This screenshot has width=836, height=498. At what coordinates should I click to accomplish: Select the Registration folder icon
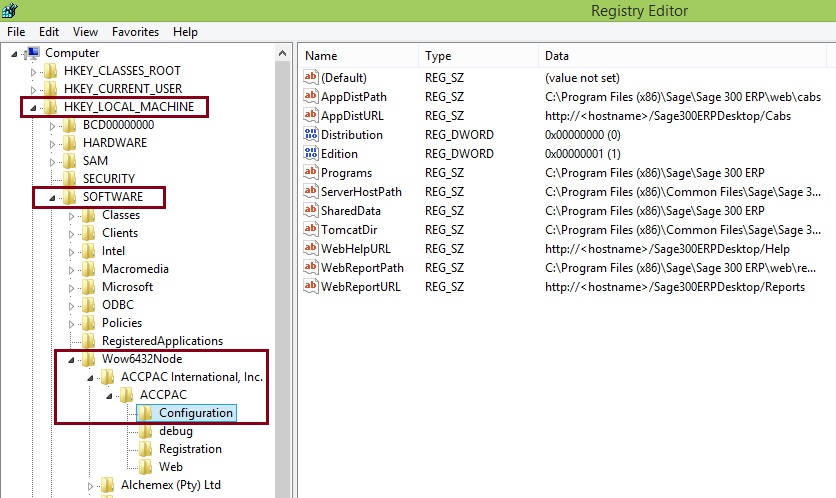(x=145, y=448)
